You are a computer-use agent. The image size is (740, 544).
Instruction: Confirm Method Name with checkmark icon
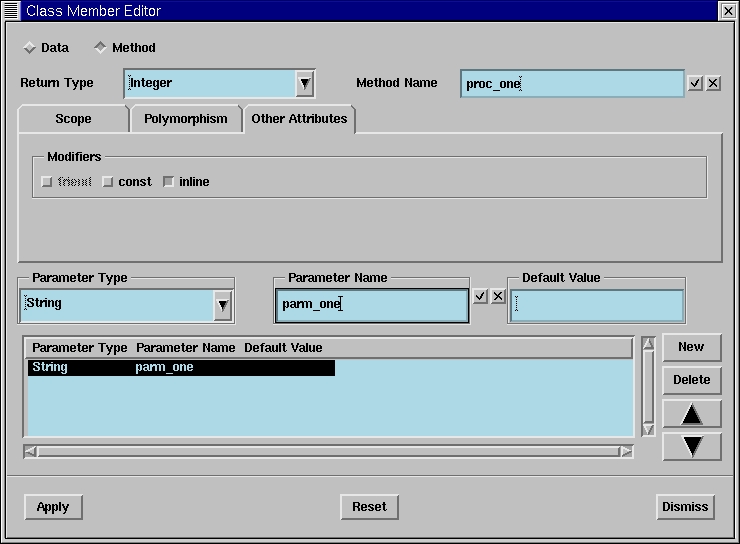695,84
